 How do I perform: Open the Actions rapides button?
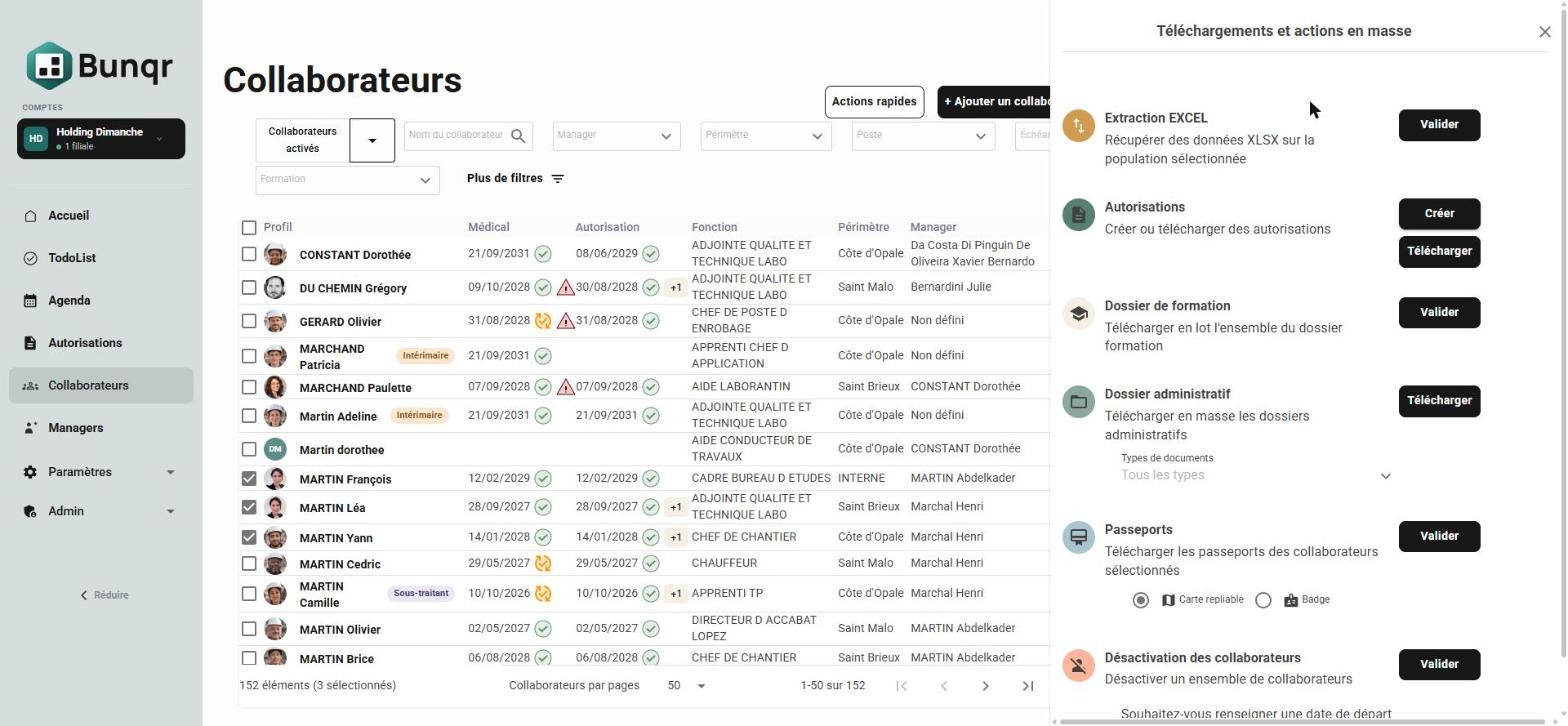[x=874, y=102]
